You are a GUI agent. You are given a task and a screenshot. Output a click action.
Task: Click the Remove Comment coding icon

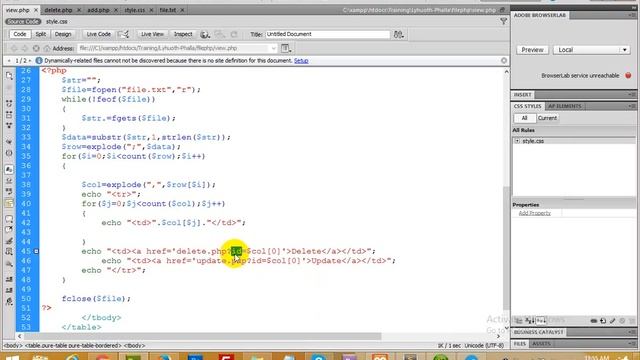9,230
